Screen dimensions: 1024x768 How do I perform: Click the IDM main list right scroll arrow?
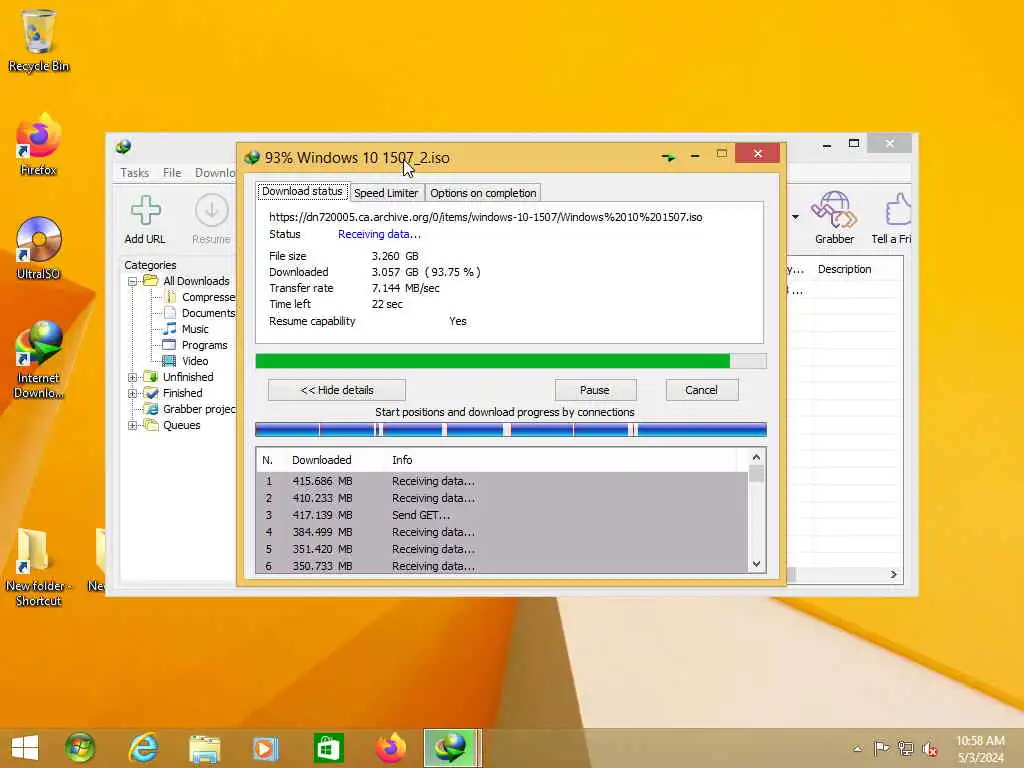893,575
